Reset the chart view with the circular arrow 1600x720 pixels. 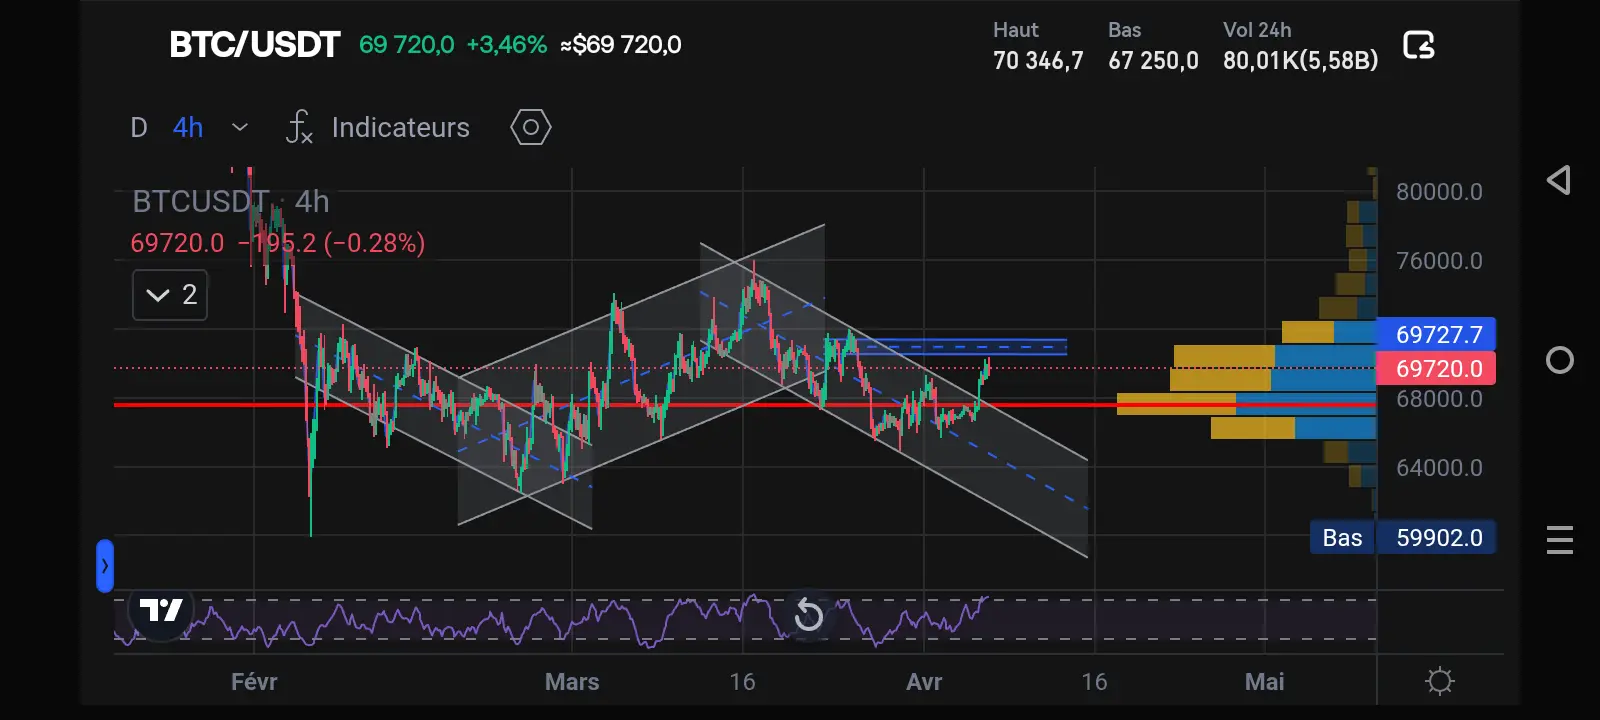click(808, 615)
